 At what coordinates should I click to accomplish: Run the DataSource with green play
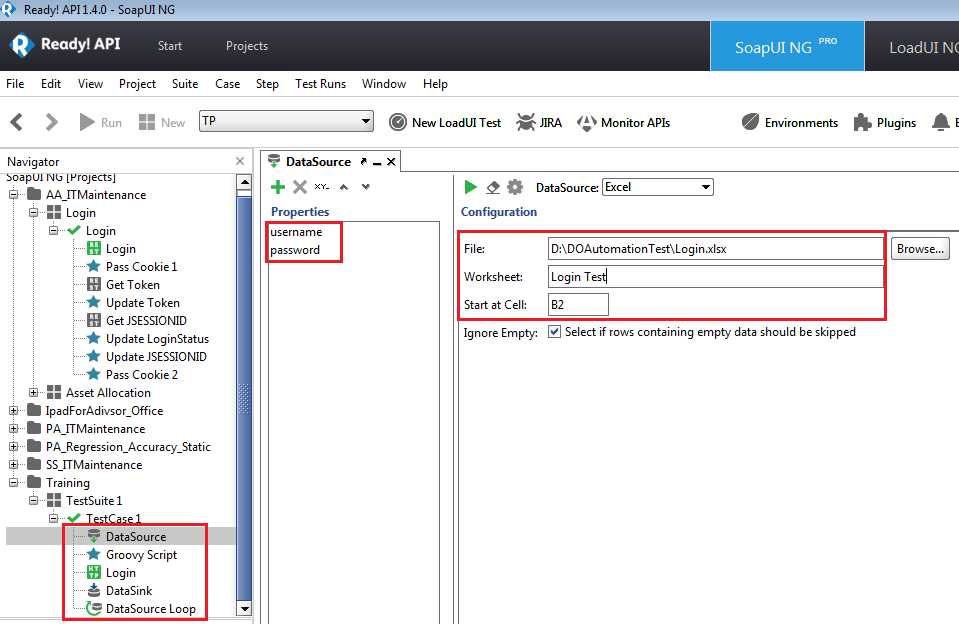(x=470, y=187)
